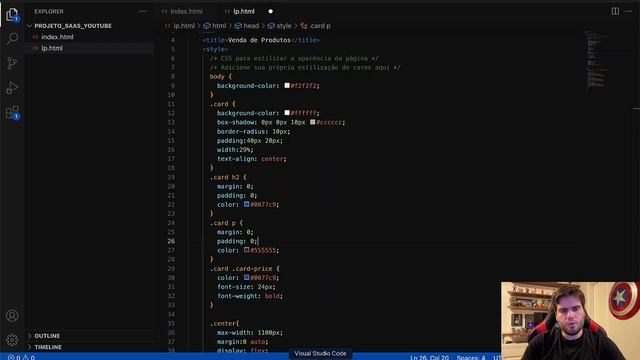640x360 pixels.
Task: Collapse the PROJETO_SAAS_YOUTUBE folder
Action: coord(73,26)
